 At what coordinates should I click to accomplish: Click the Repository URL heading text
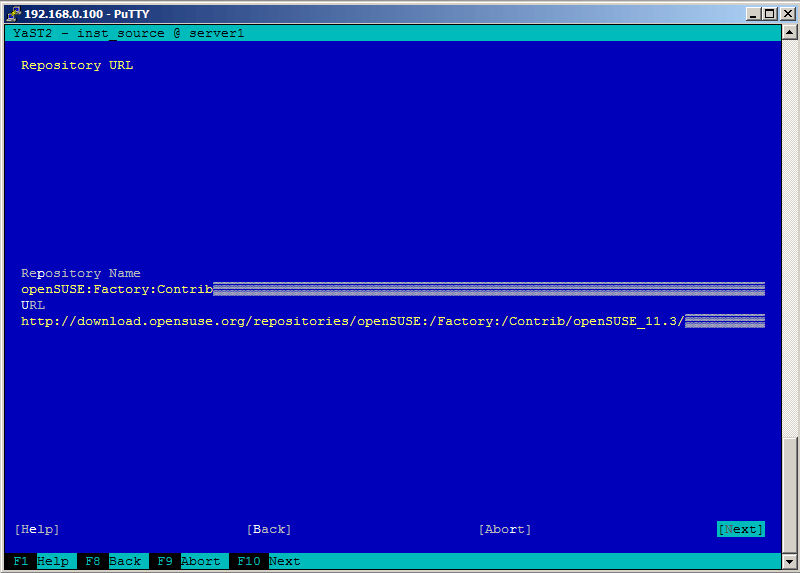click(x=77, y=65)
